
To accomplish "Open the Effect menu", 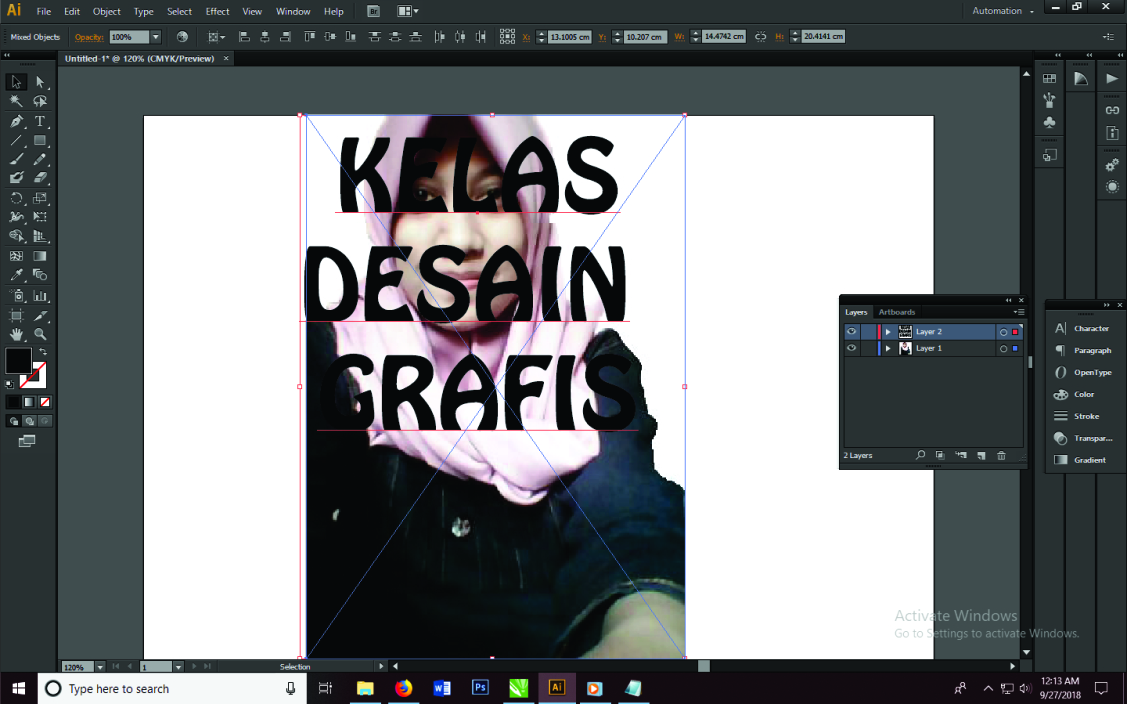I will coord(217,12).
